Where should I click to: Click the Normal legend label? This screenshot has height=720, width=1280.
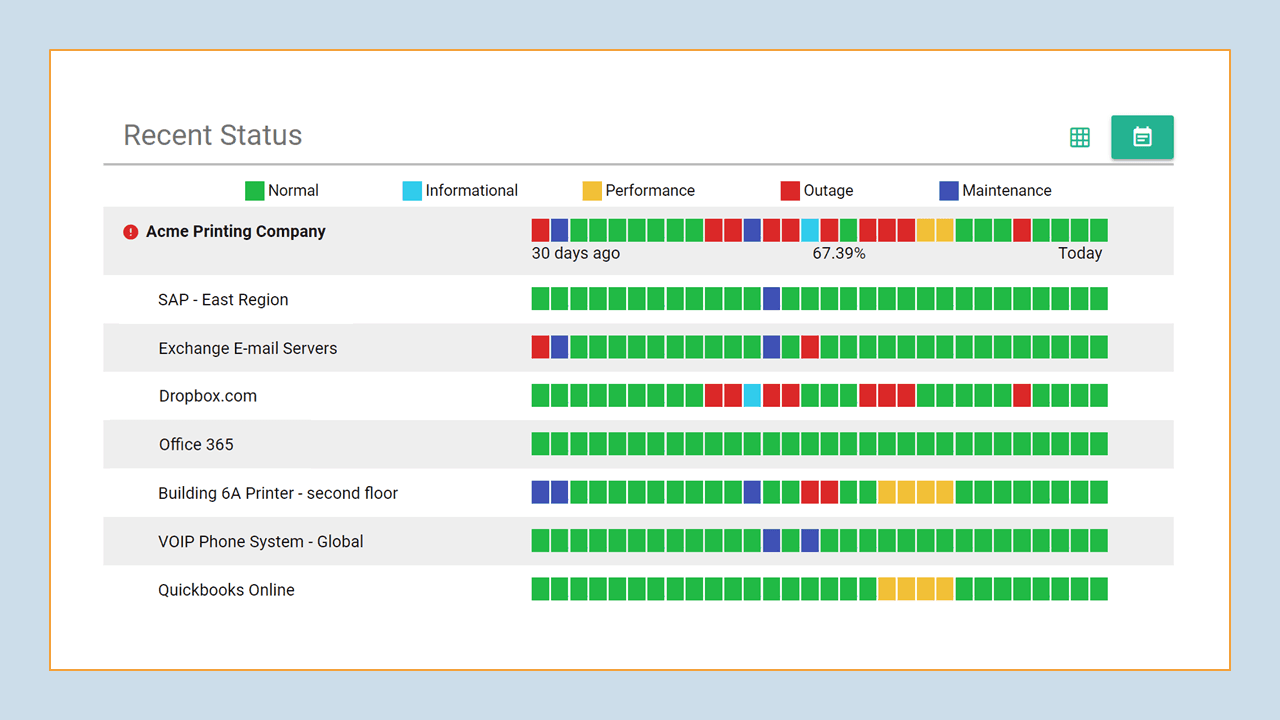coord(293,190)
